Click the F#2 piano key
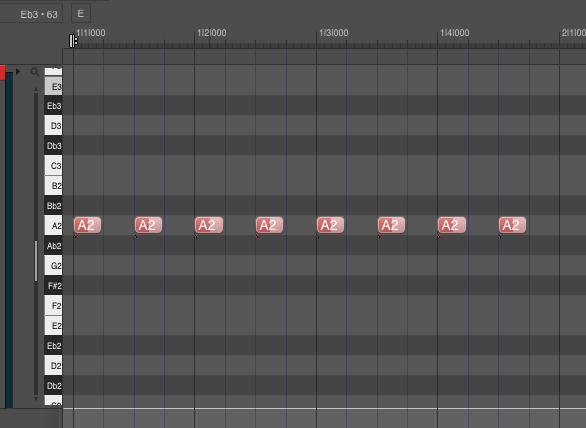586x428 pixels. [x=53, y=286]
